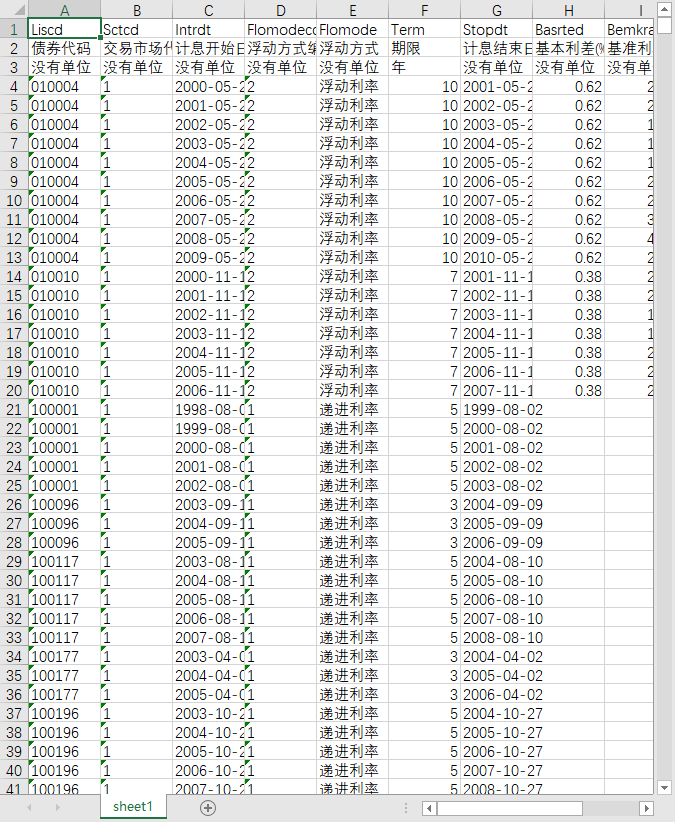Add a new sheet with plus icon
The width and height of the screenshot is (675, 822).
click(x=208, y=808)
